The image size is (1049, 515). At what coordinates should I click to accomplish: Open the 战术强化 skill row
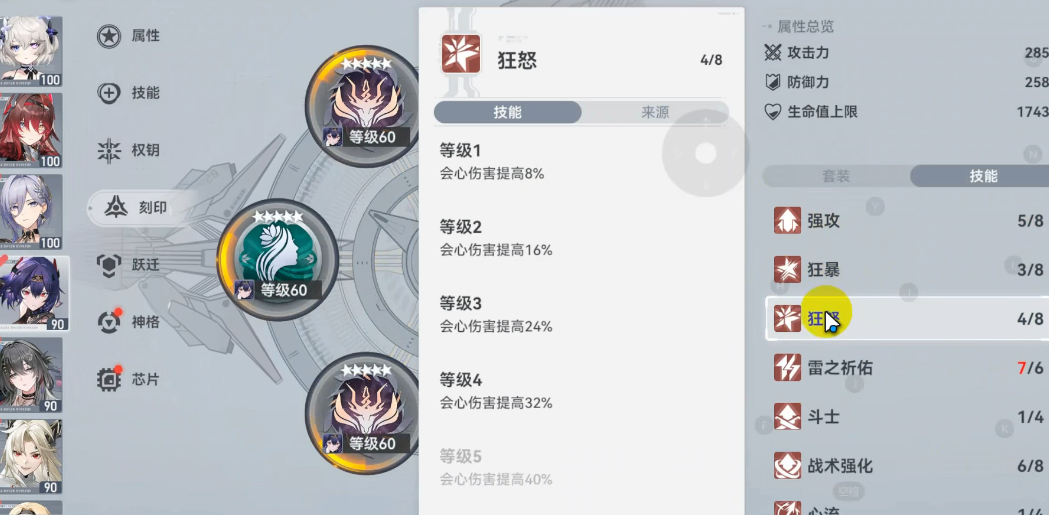pyautogui.click(x=907, y=466)
